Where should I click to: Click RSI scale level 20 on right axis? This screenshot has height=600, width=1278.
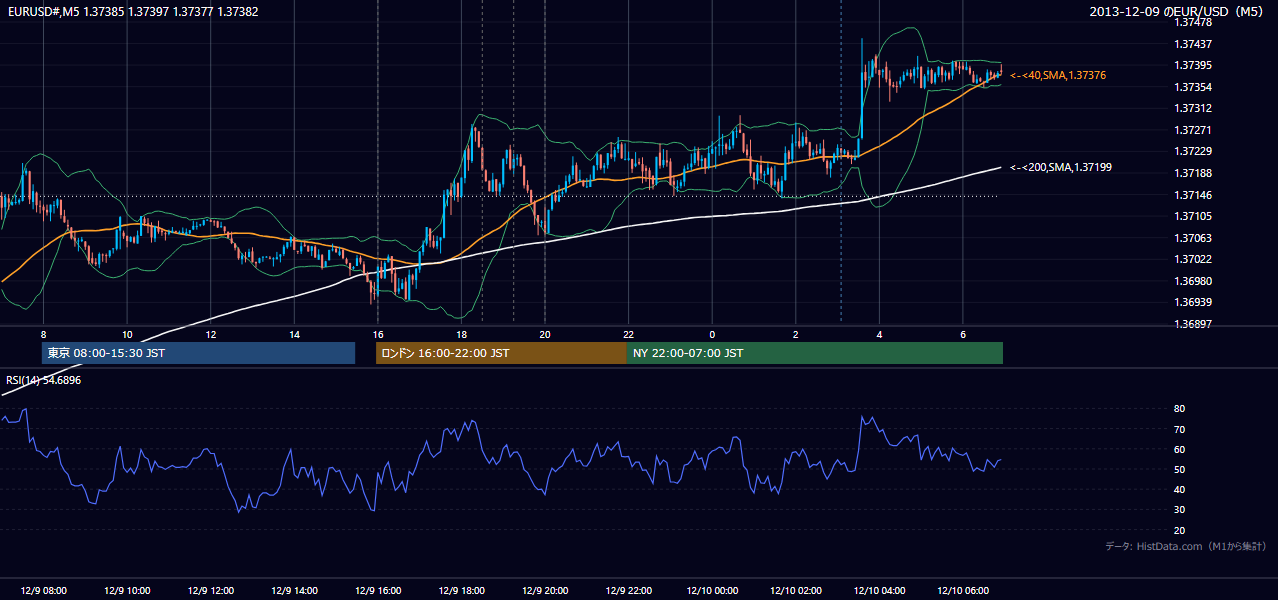point(1180,530)
